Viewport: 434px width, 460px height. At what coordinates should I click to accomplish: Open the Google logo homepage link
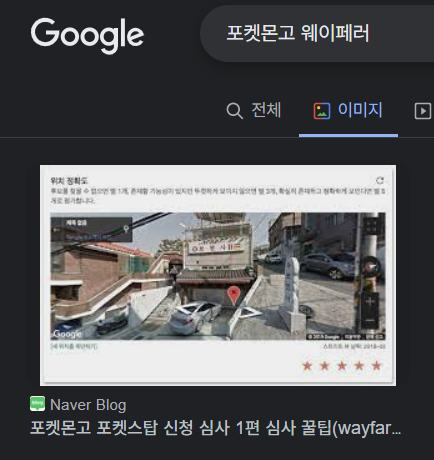87,36
